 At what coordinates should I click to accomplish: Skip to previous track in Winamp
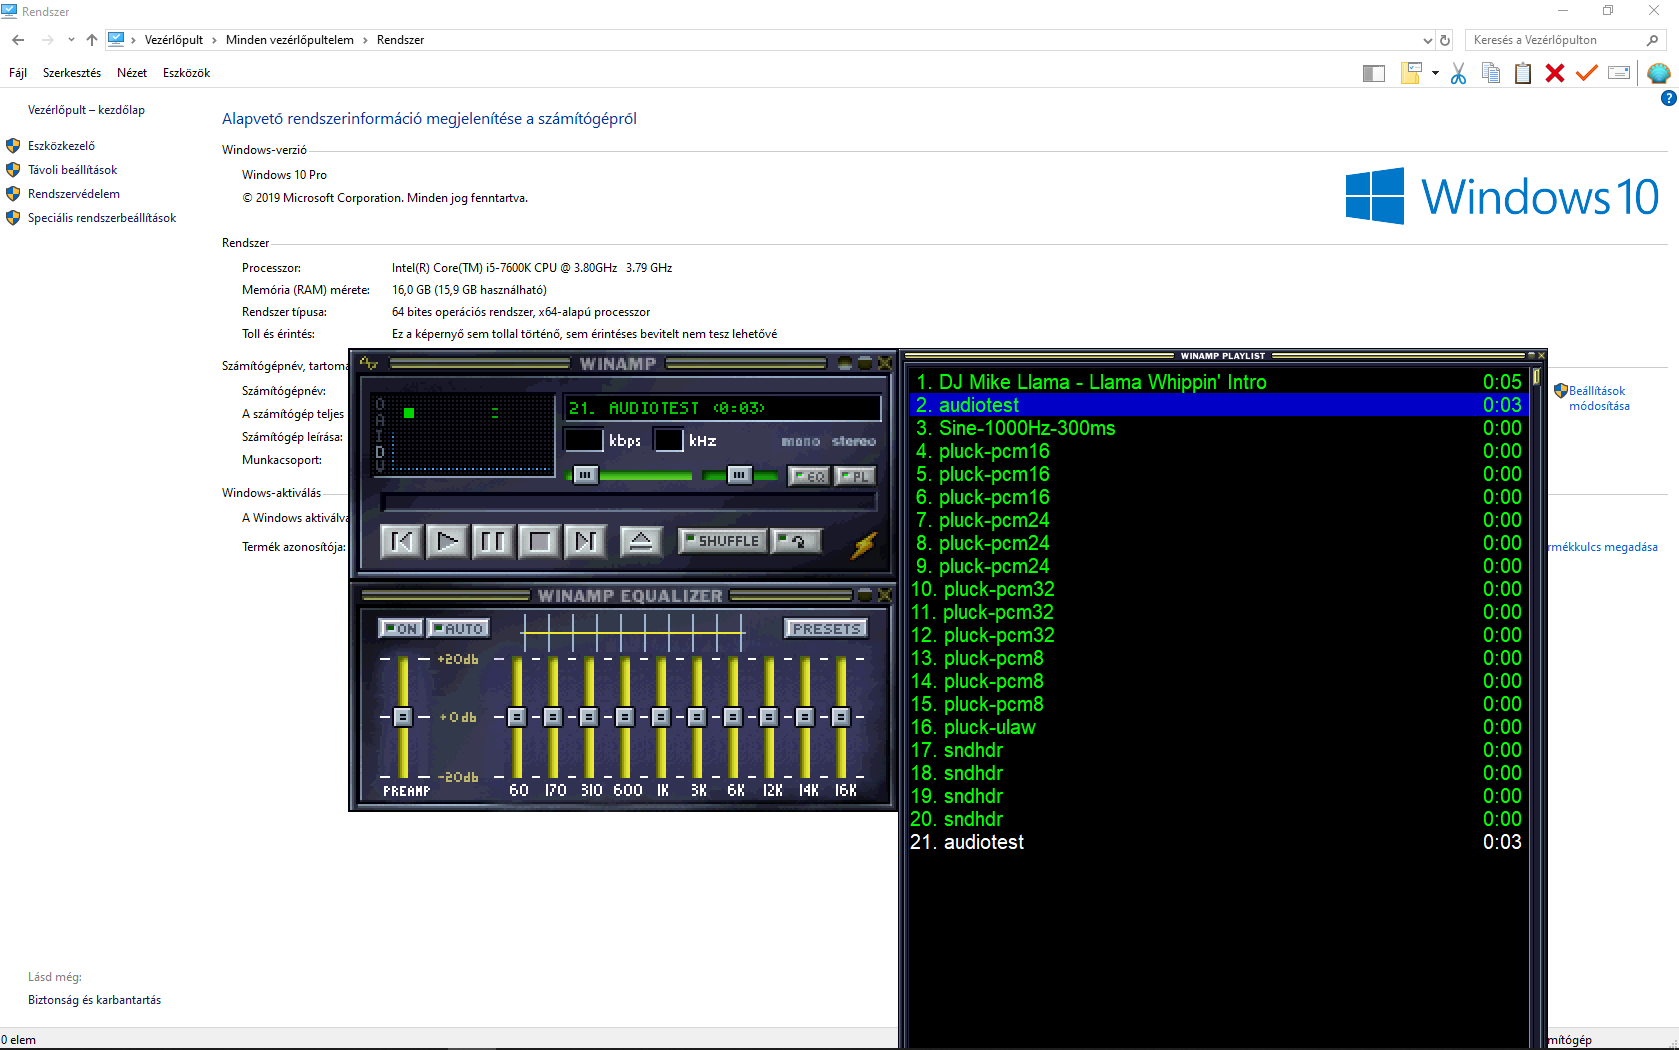[402, 541]
